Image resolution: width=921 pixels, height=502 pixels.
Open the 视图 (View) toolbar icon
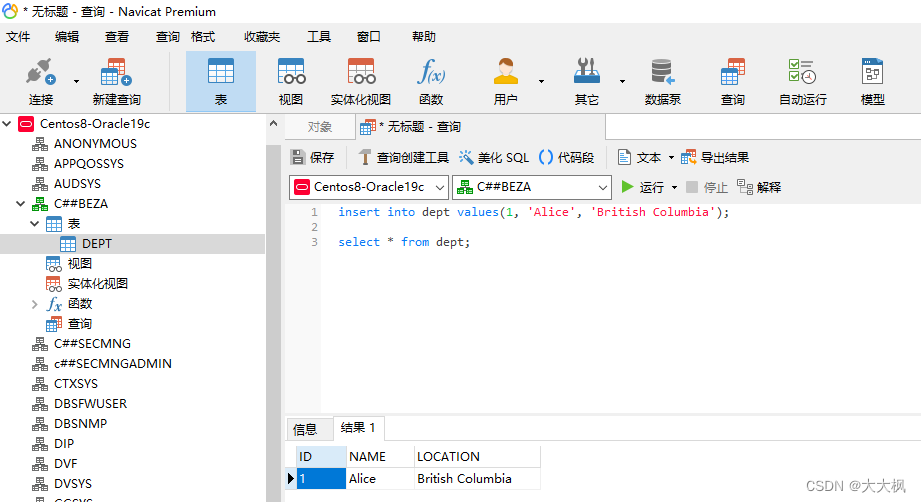[x=291, y=82]
